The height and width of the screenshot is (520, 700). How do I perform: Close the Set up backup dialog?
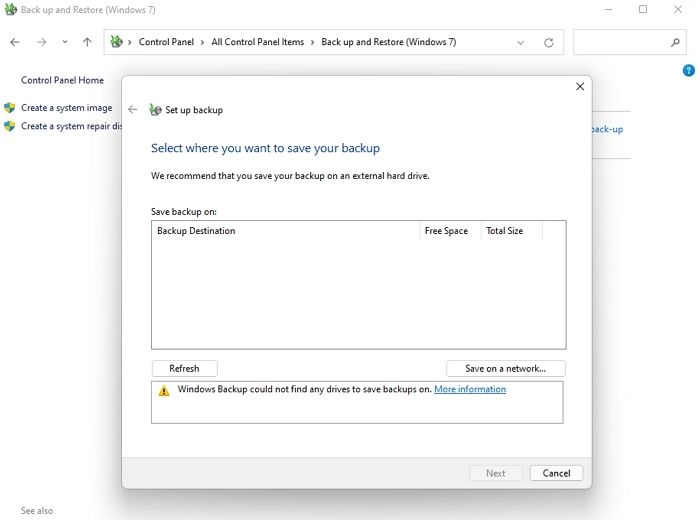click(580, 87)
